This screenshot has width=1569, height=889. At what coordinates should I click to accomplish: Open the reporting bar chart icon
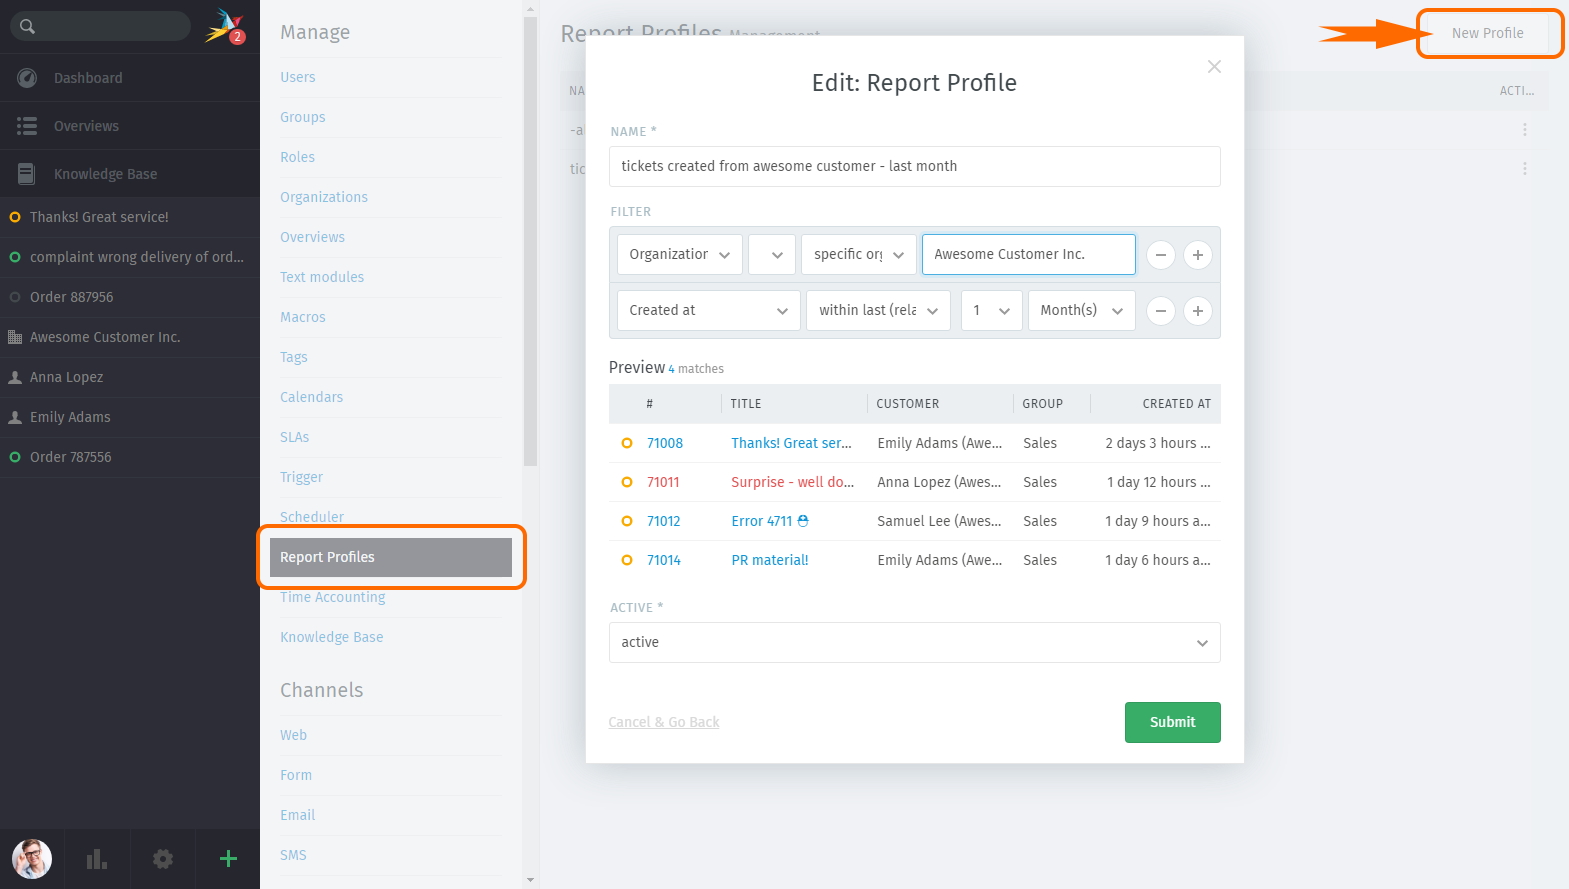97,859
